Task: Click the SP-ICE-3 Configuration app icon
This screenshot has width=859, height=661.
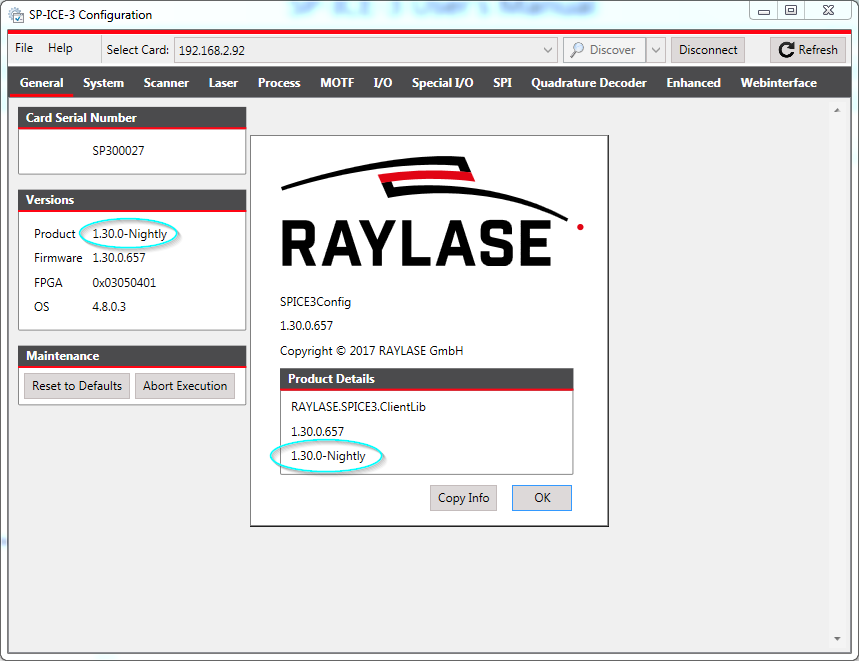Action: tap(16, 15)
